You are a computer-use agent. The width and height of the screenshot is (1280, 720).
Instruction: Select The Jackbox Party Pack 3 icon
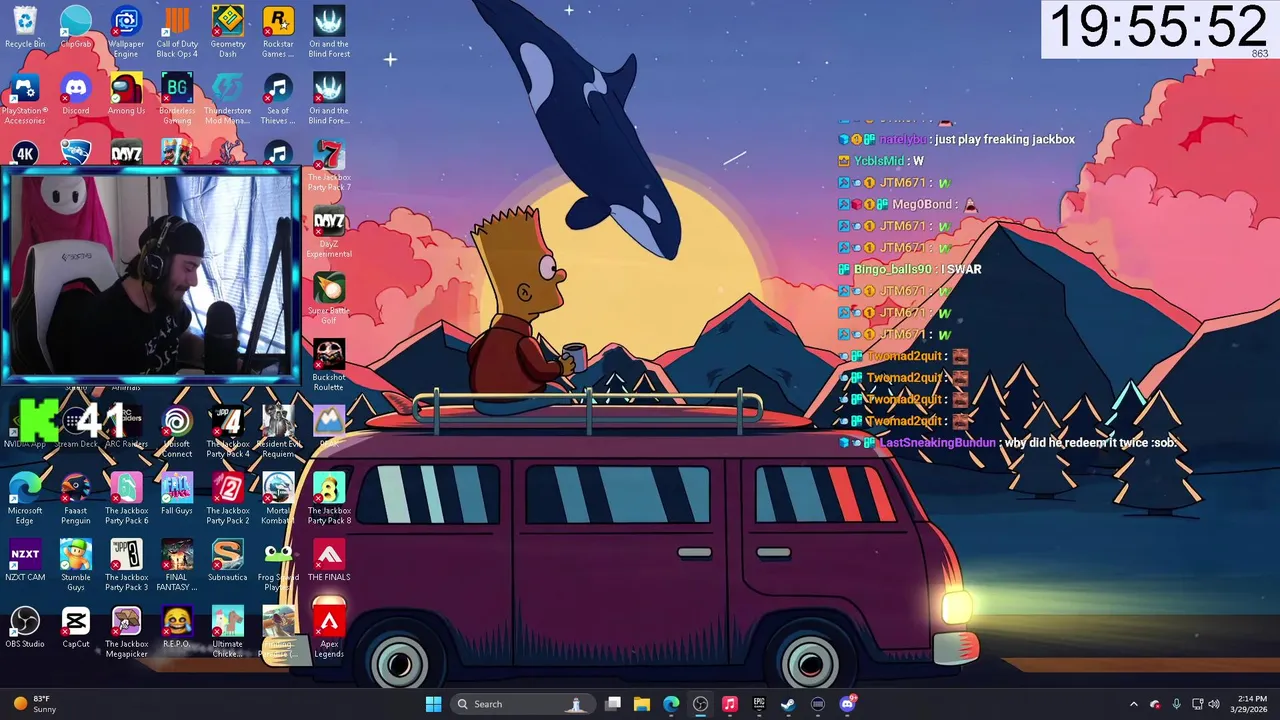(126, 566)
